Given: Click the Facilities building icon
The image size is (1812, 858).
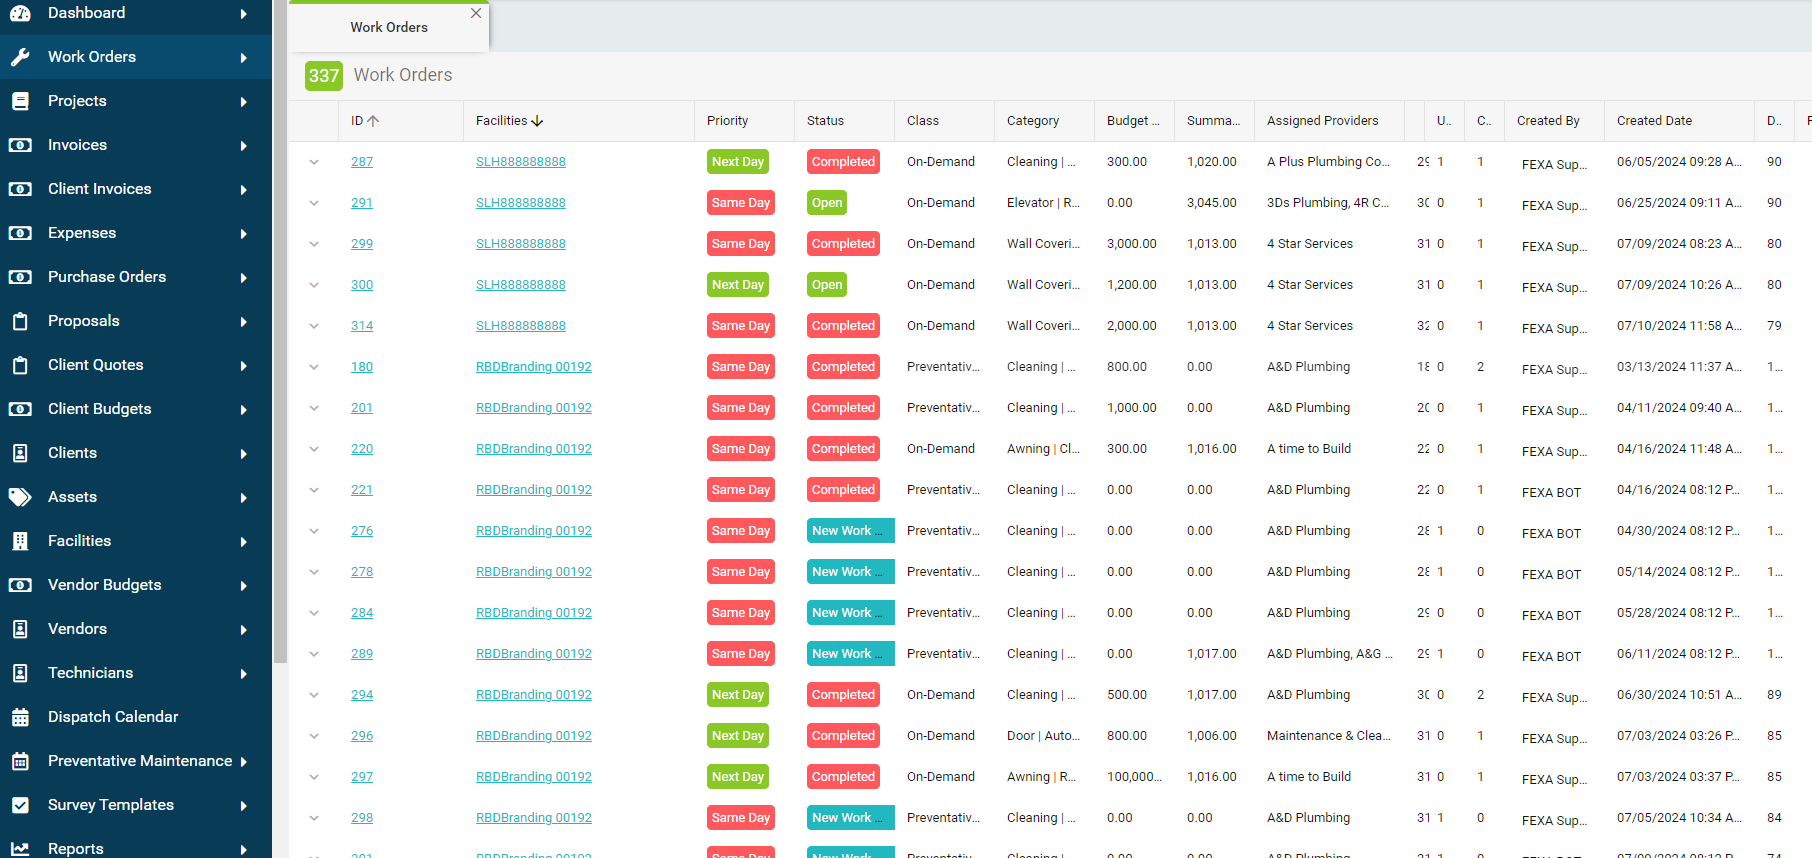Looking at the screenshot, I should click(x=20, y=541).
